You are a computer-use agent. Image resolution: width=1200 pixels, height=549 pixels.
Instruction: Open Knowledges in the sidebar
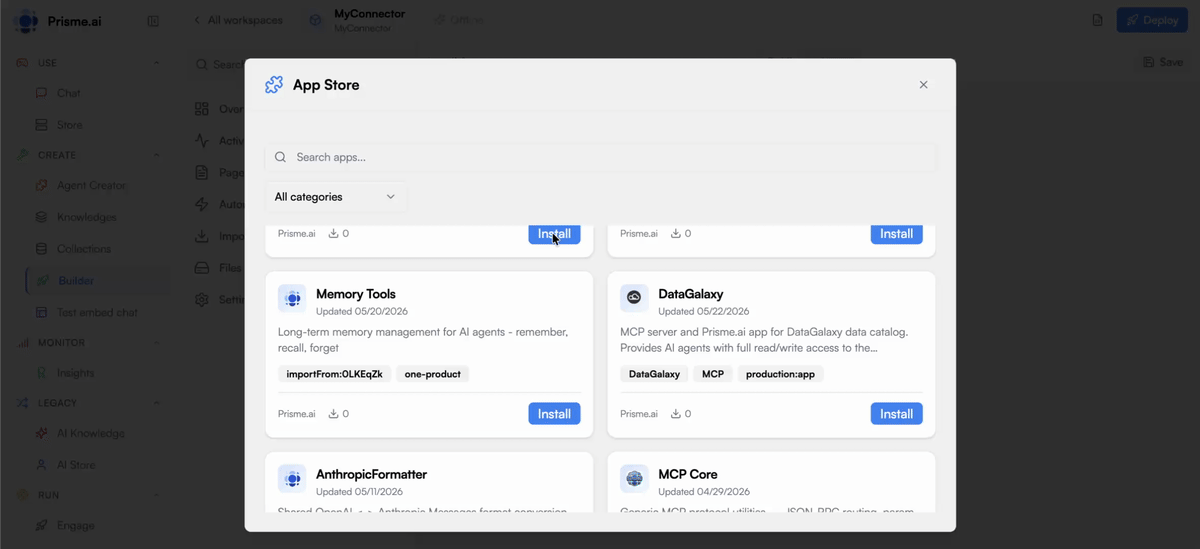tap(88, 217)
